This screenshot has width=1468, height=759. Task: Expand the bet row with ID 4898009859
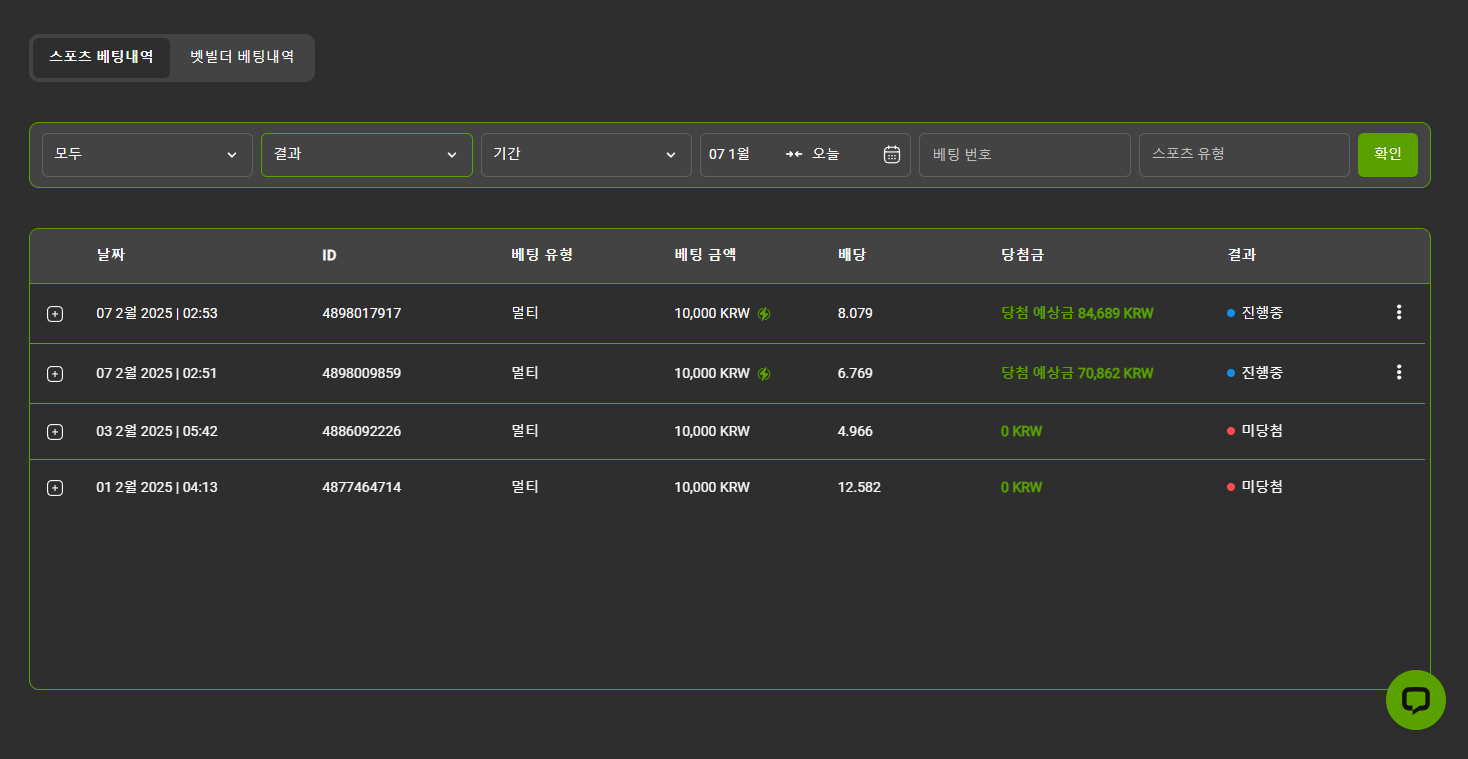coord(55,374)
